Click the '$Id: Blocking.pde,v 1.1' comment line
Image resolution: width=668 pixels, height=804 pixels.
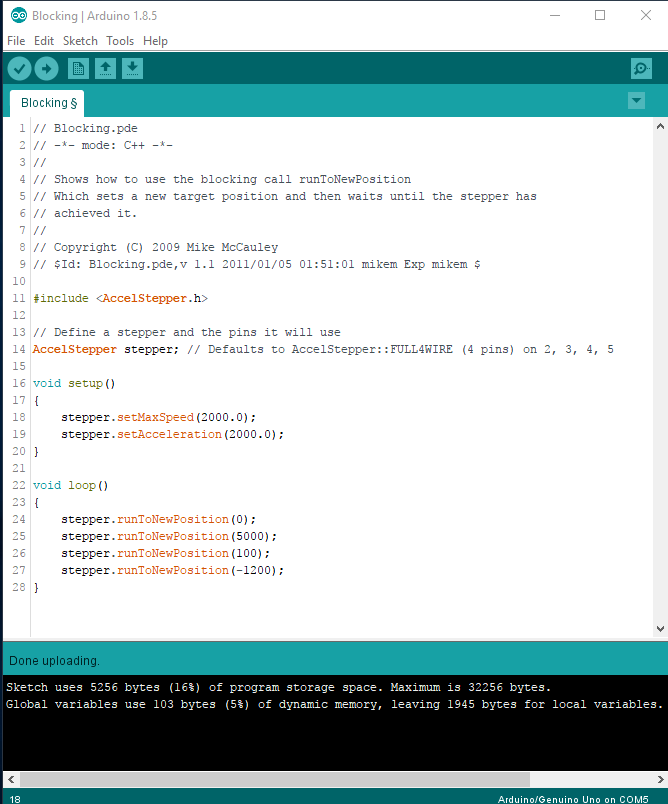pyautogui.click(x=256, y=265)
